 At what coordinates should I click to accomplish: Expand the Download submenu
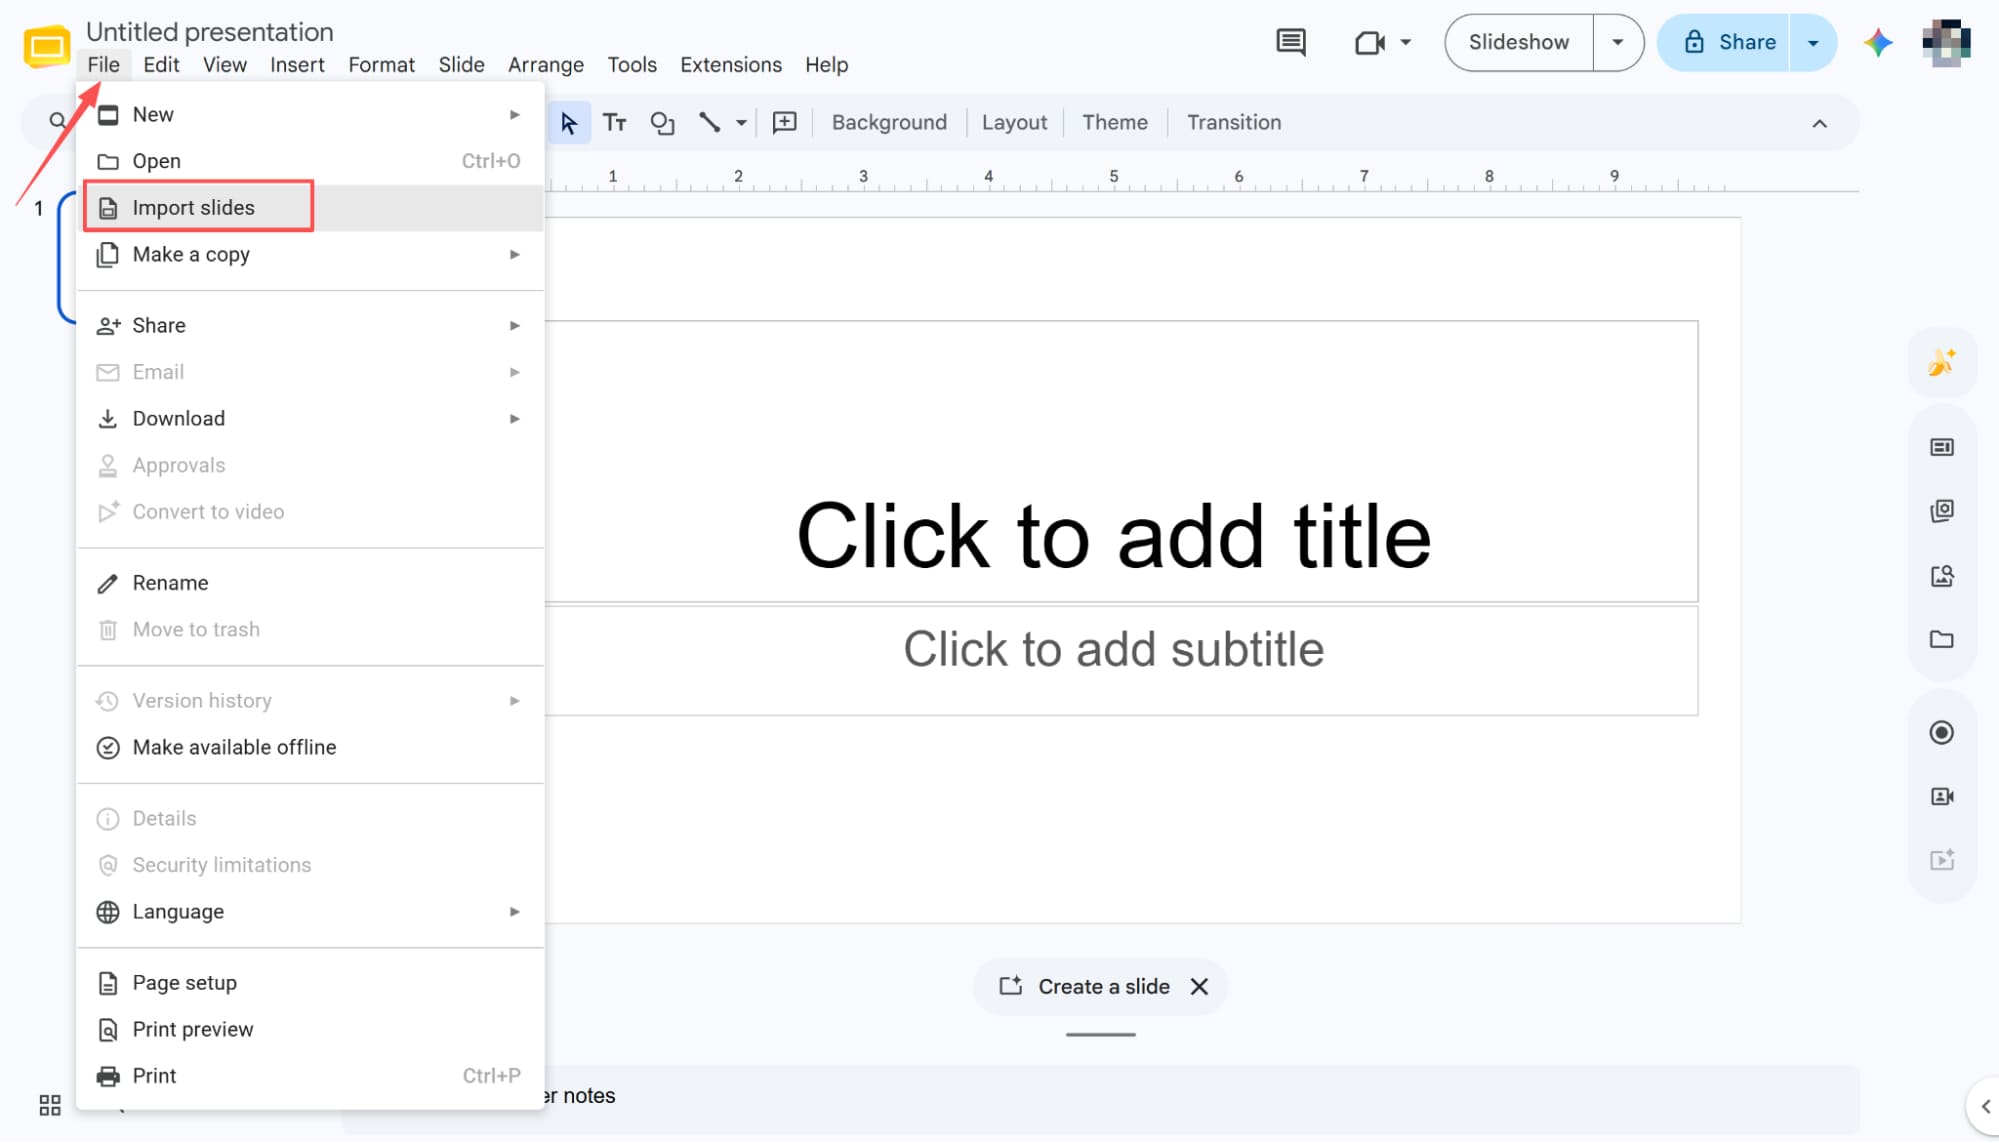click(514, 418)
